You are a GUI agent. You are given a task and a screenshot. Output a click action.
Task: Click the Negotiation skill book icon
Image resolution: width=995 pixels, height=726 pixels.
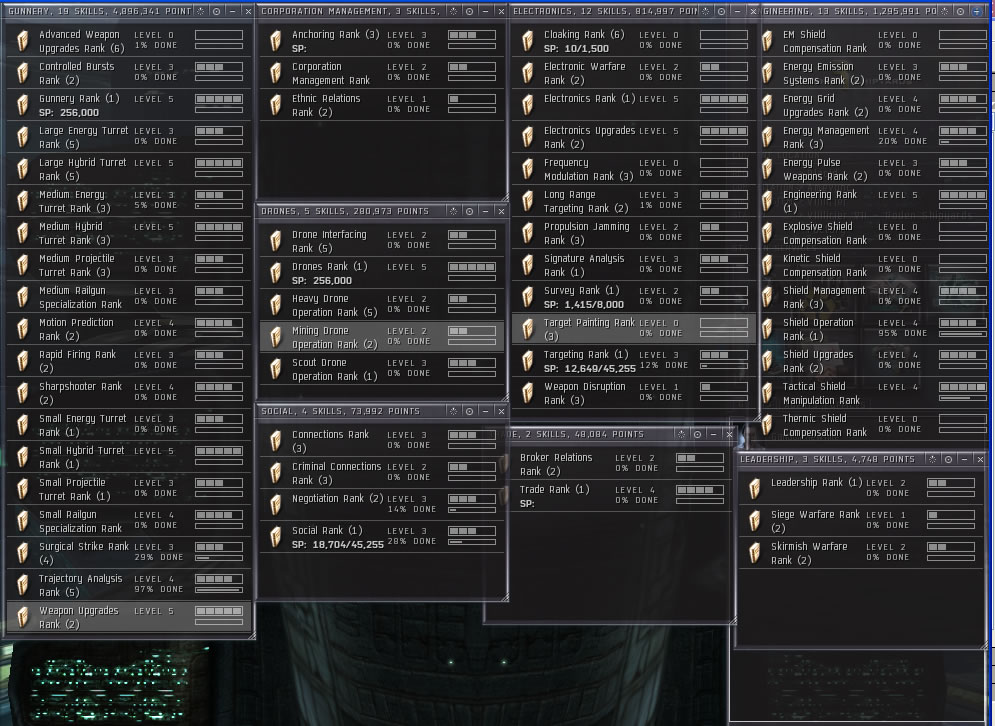275,505
